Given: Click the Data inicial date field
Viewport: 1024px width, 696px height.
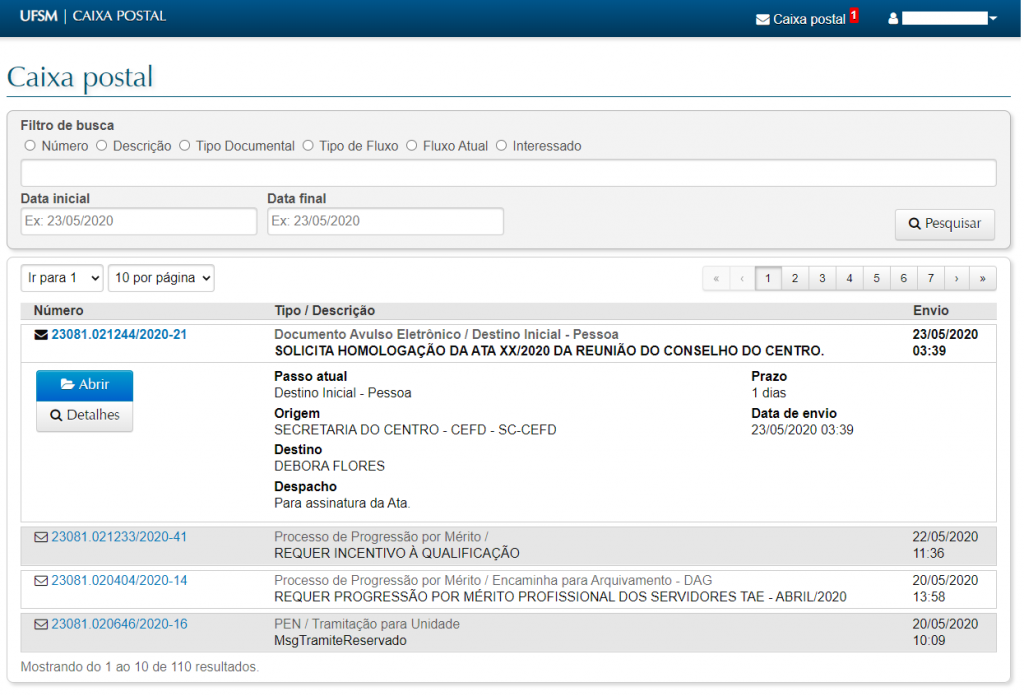Looking at the screenshot, I should click(139, 221).
